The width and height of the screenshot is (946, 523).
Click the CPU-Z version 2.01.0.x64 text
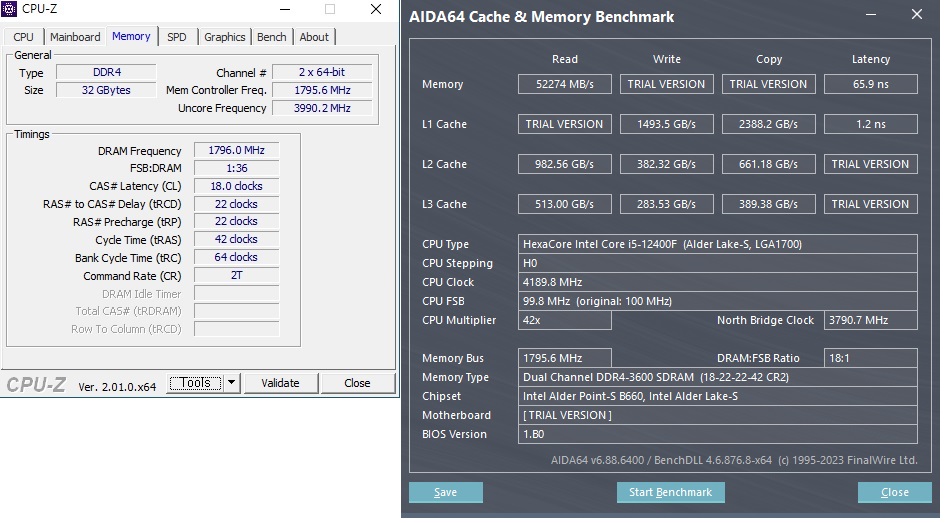tap(117, 387)
